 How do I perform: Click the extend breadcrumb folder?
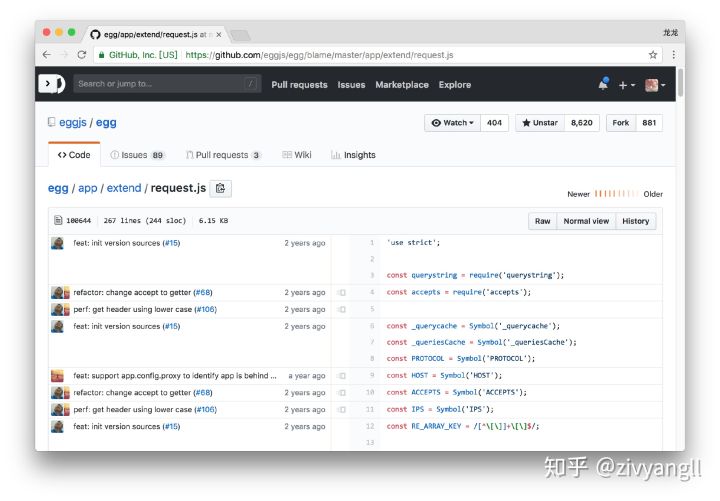coord(124,188)
